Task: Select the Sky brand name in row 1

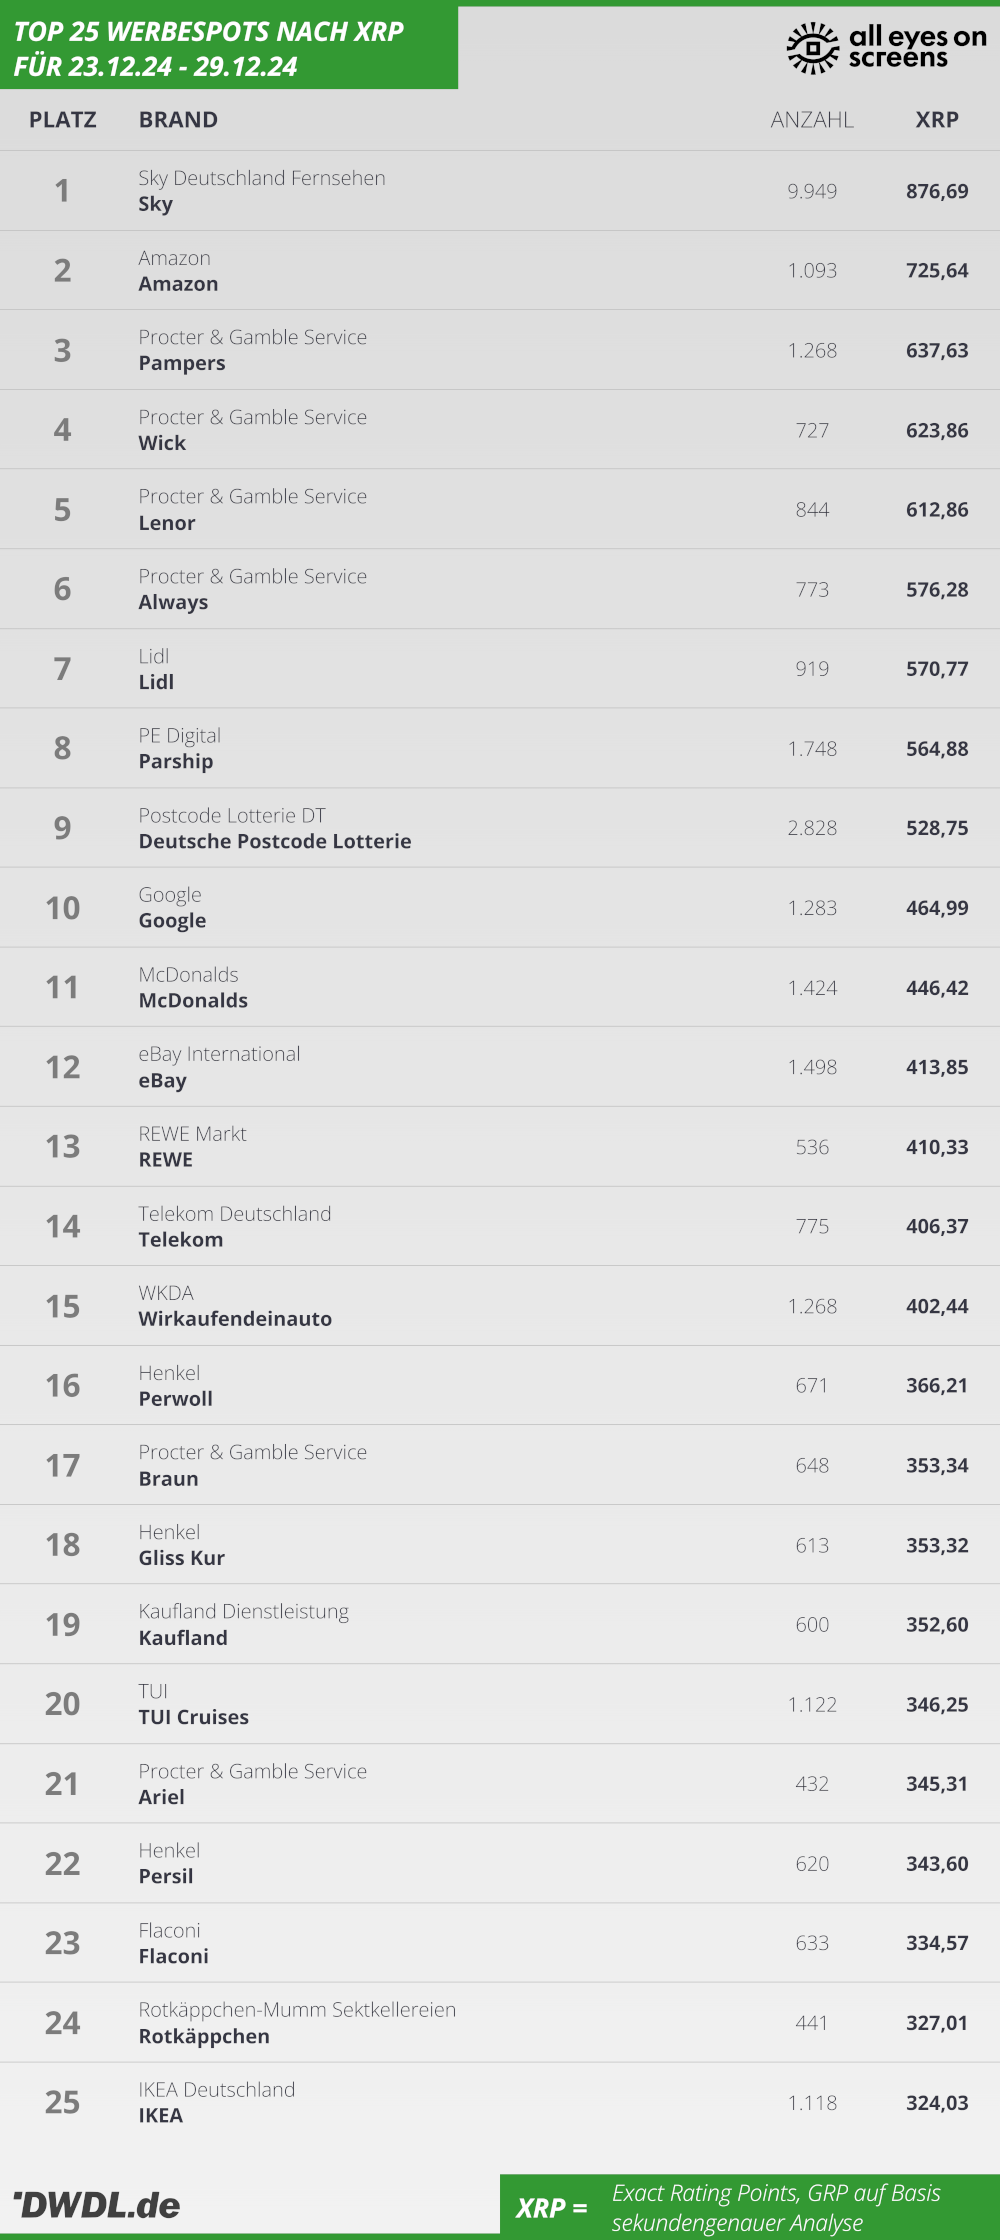Action: [x=156, y=204]
